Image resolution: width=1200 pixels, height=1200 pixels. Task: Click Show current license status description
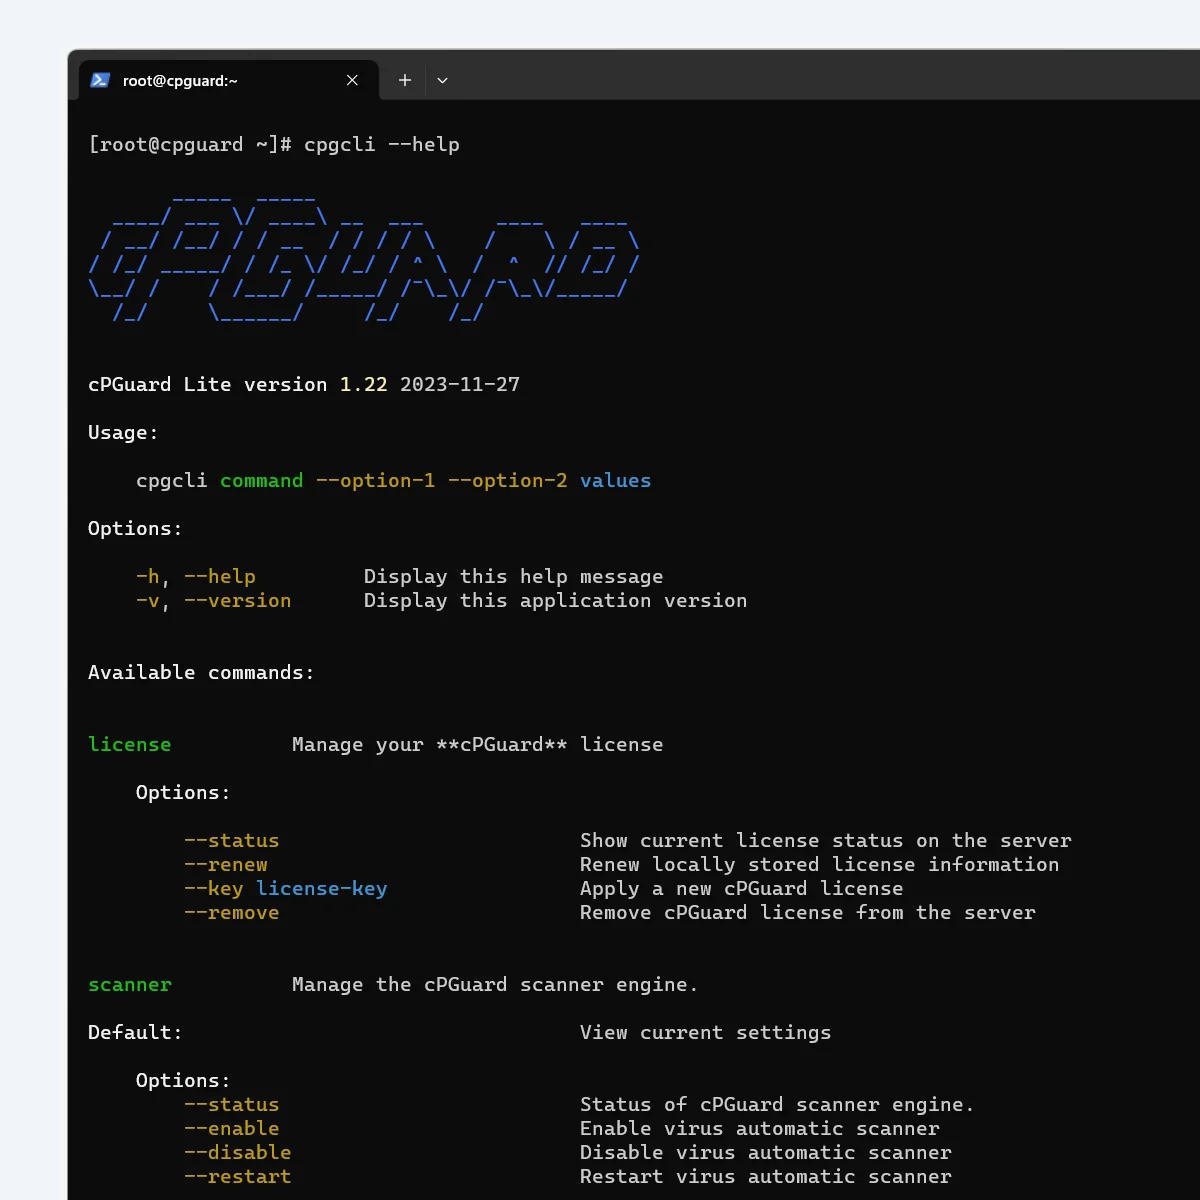point(825,840)
